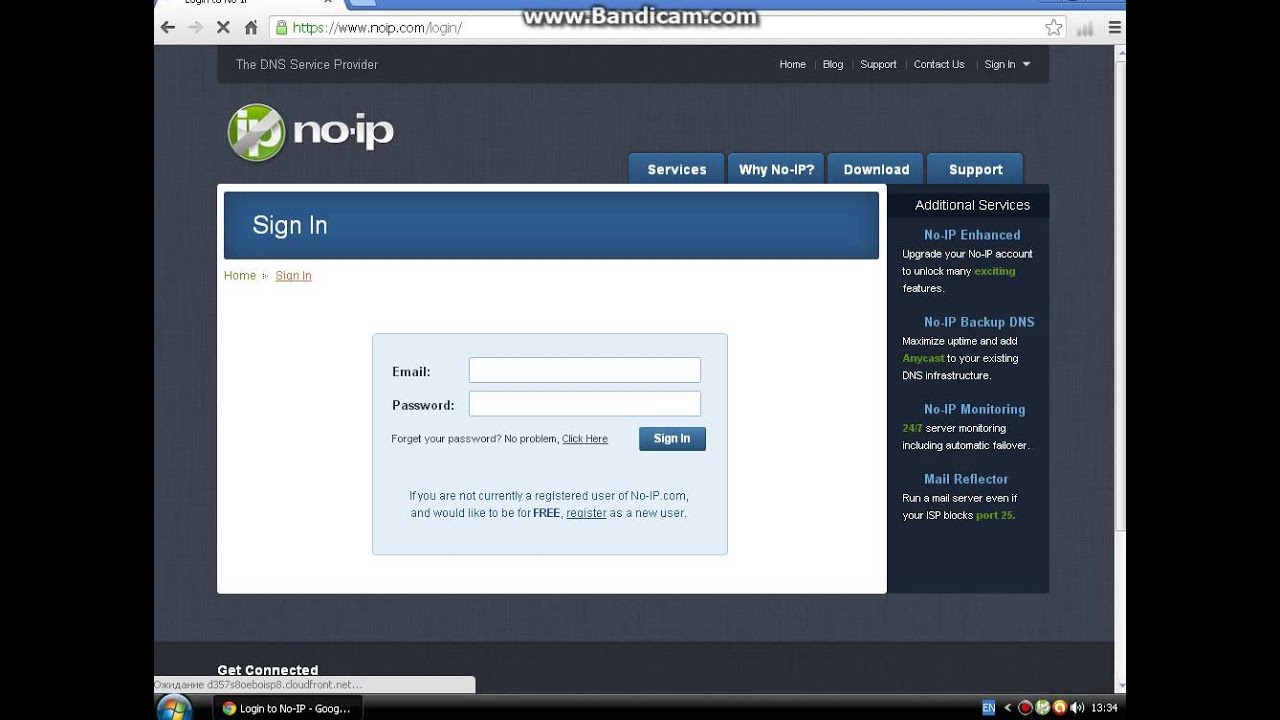Viewport: 1280px width, 720px height.
Task: Open the Download tab
Action: (876, 169)
